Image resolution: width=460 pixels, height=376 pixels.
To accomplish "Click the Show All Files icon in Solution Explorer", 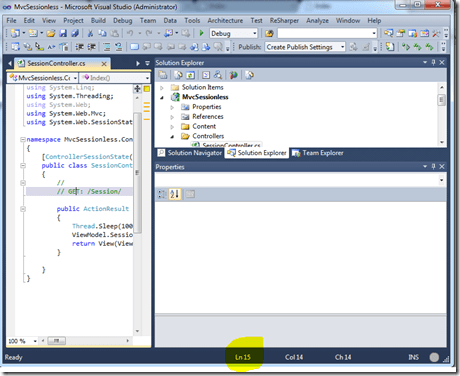I will (178, 75).
